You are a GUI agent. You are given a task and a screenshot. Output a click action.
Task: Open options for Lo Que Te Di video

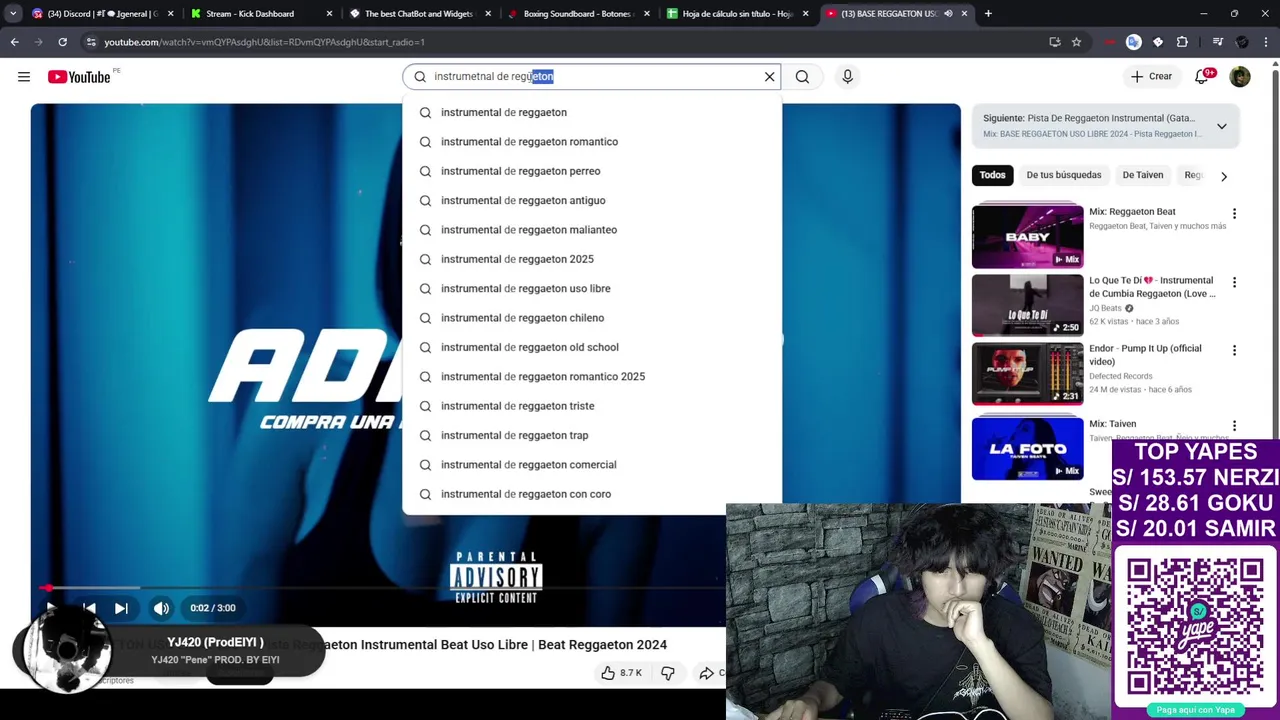1234,282
